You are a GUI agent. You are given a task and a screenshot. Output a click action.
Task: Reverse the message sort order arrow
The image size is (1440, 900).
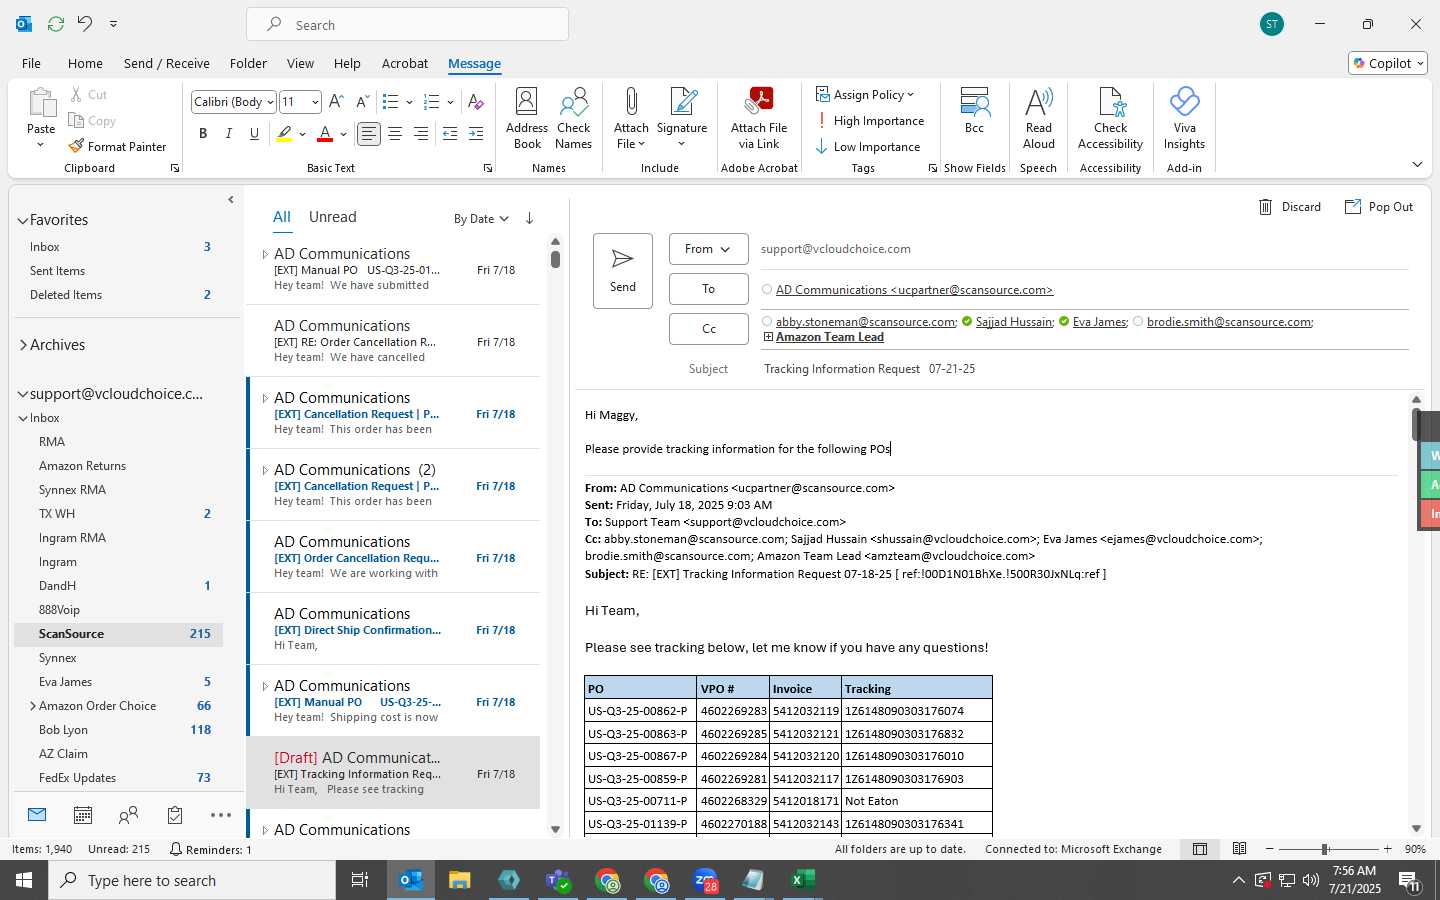pos(529,218)
